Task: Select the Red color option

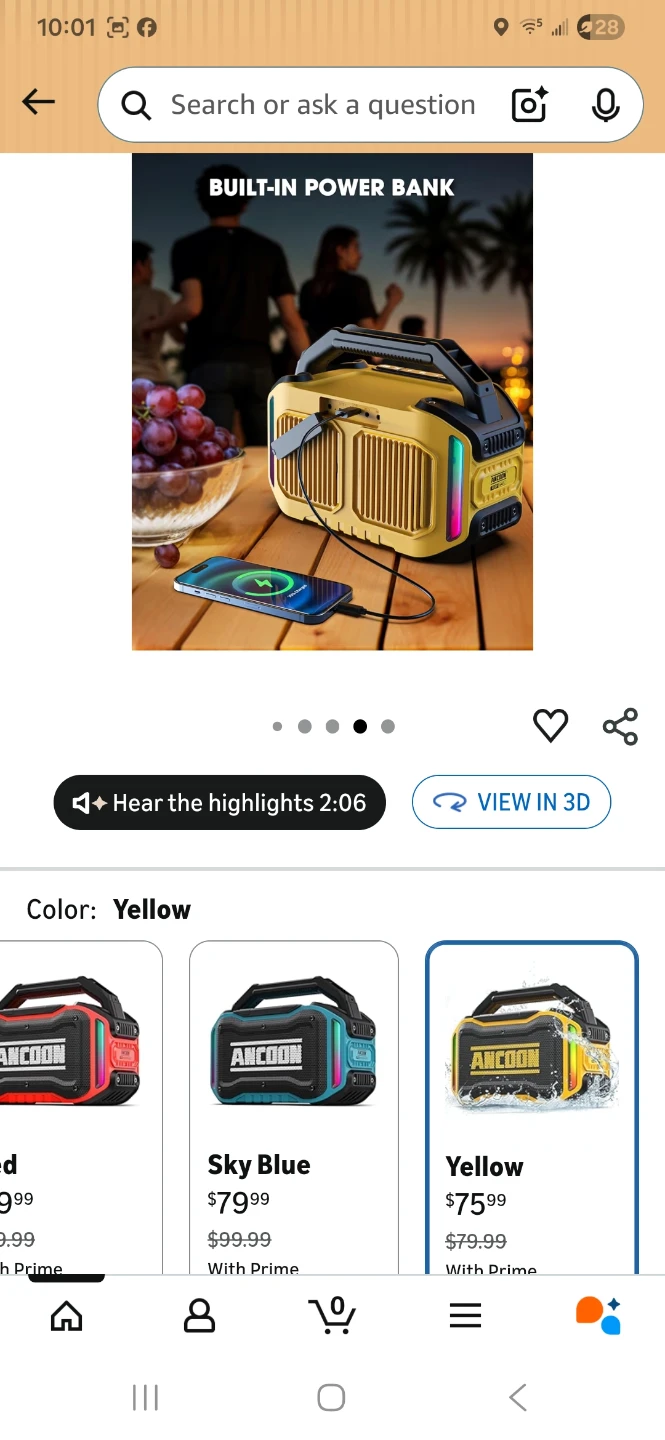Action: point(81,1107)
